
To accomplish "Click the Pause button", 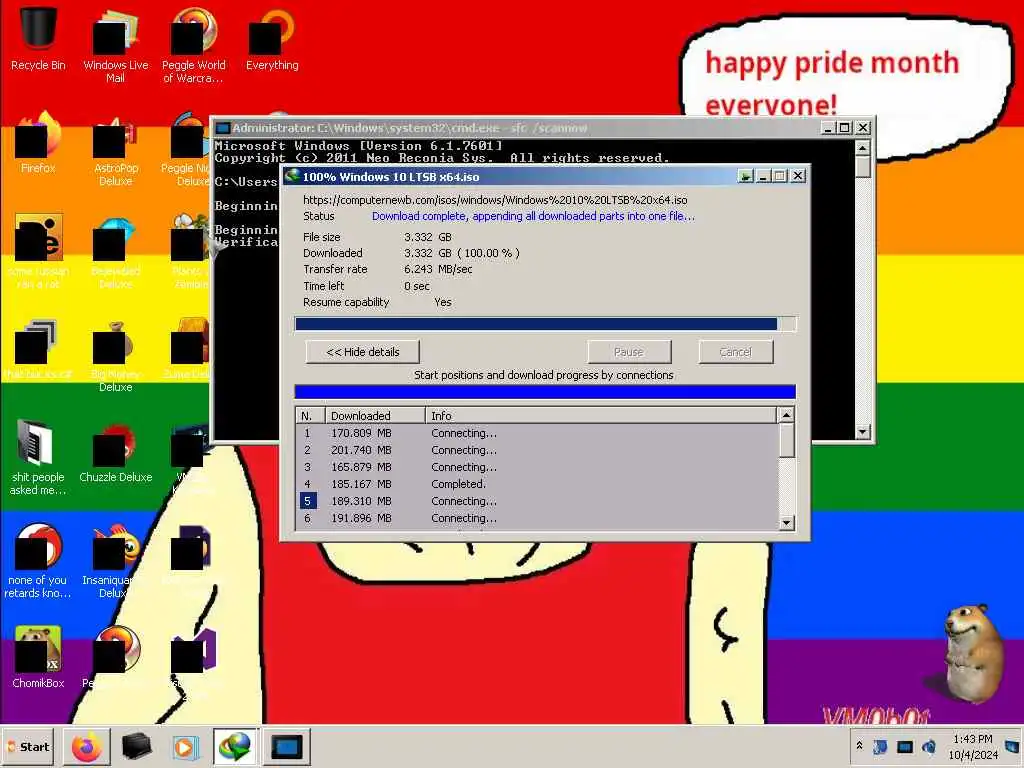I will 629,352.
